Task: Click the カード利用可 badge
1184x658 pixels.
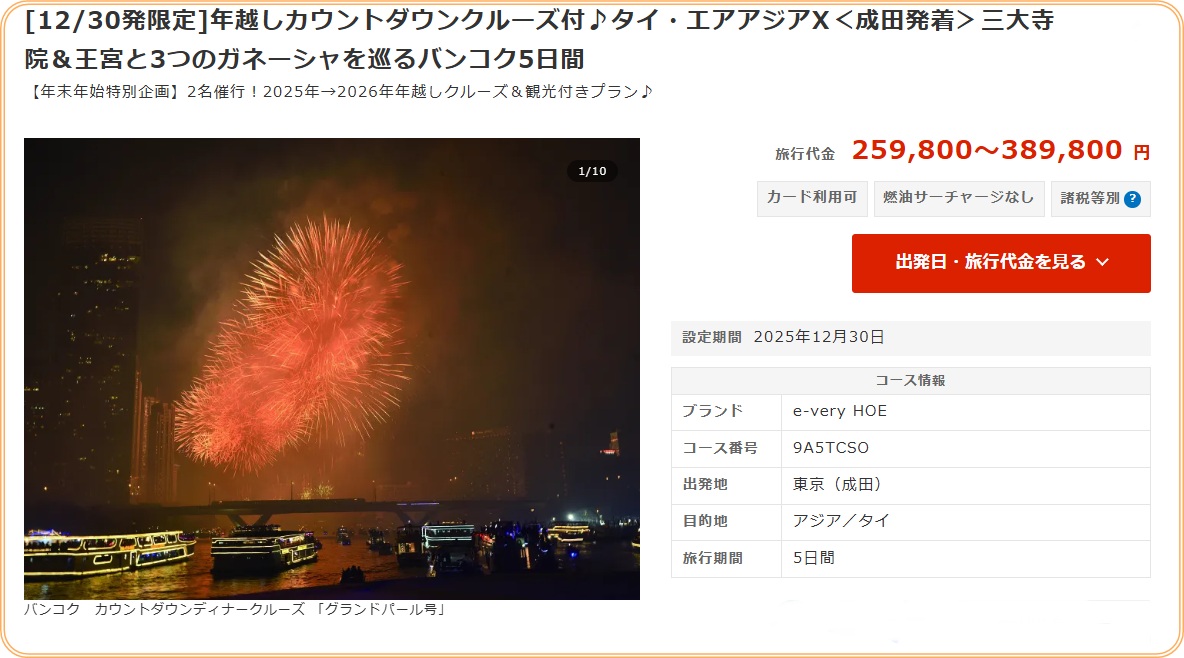Action: [812, 198]
